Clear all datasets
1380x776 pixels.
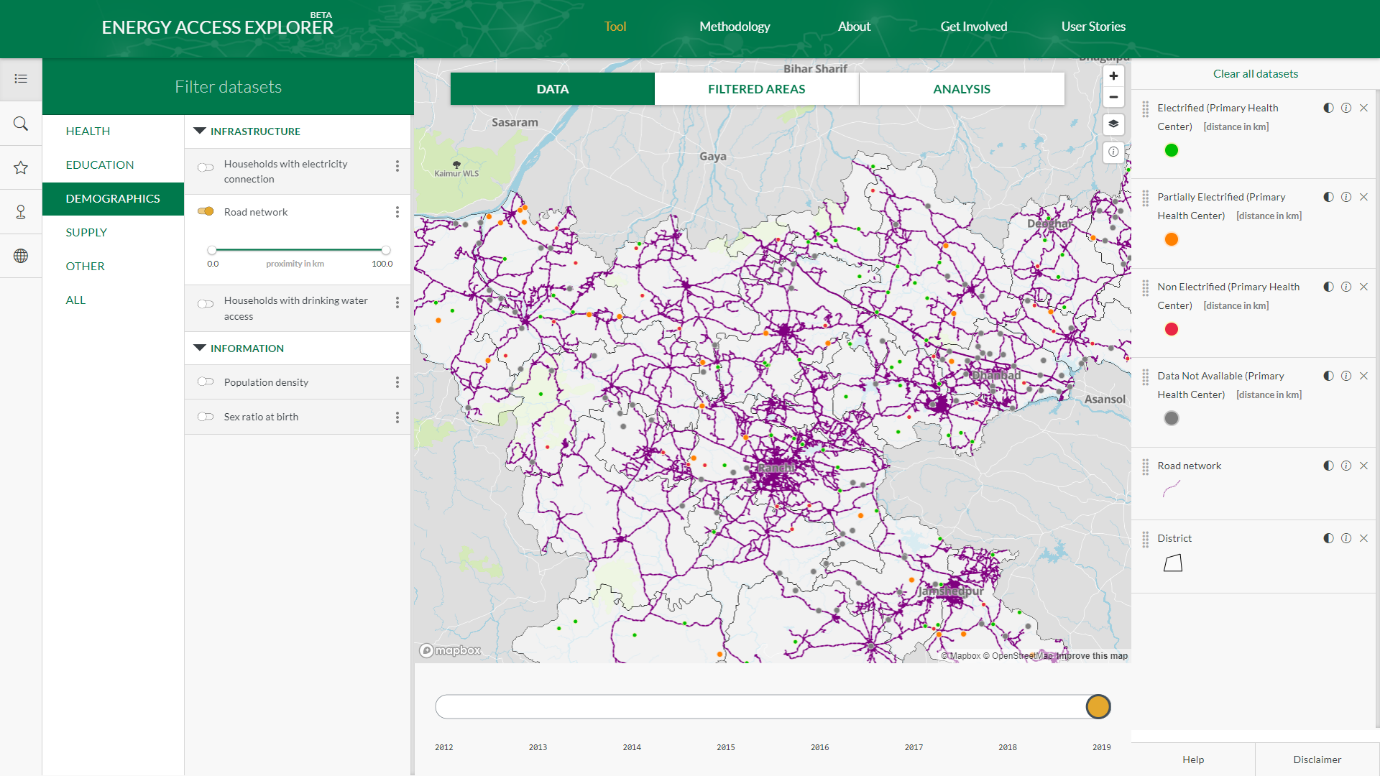(1255, 73)
